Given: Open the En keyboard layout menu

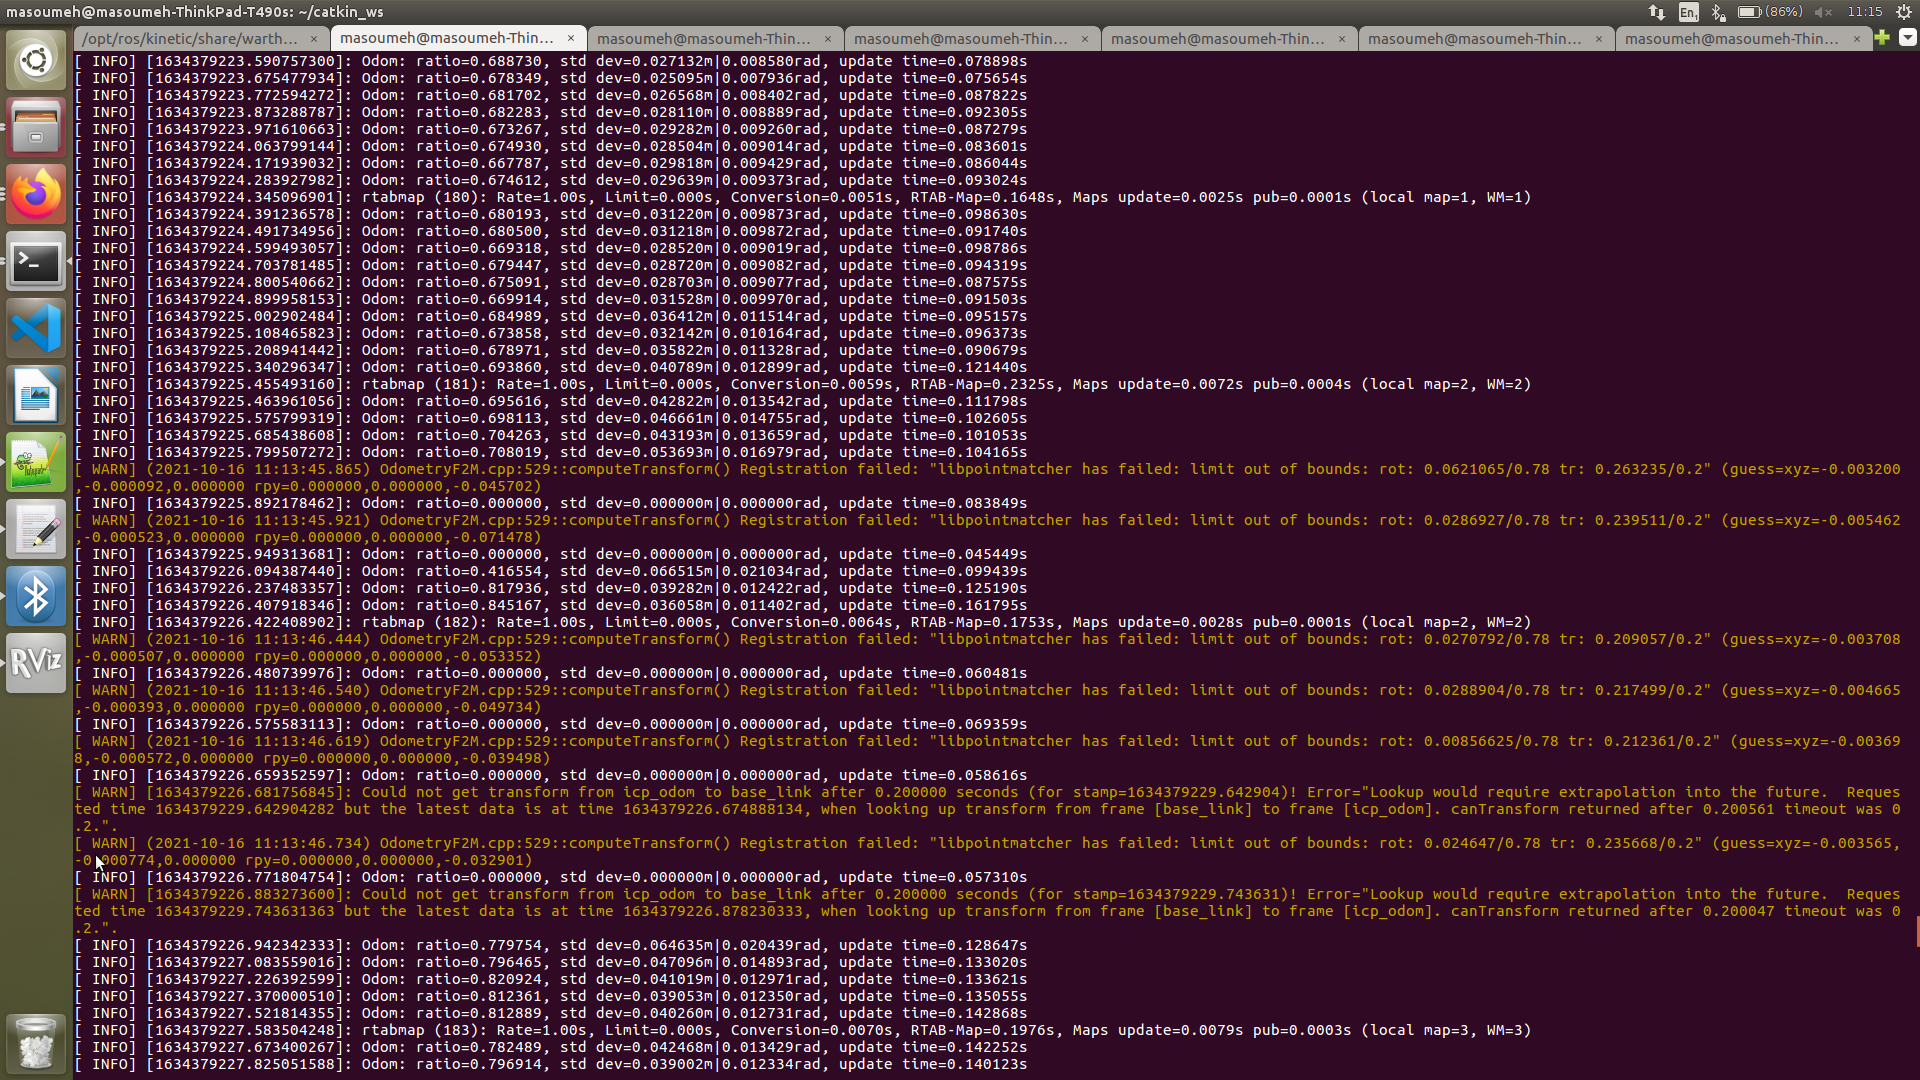Looking at the screenshot, I should click(1688, 12).
